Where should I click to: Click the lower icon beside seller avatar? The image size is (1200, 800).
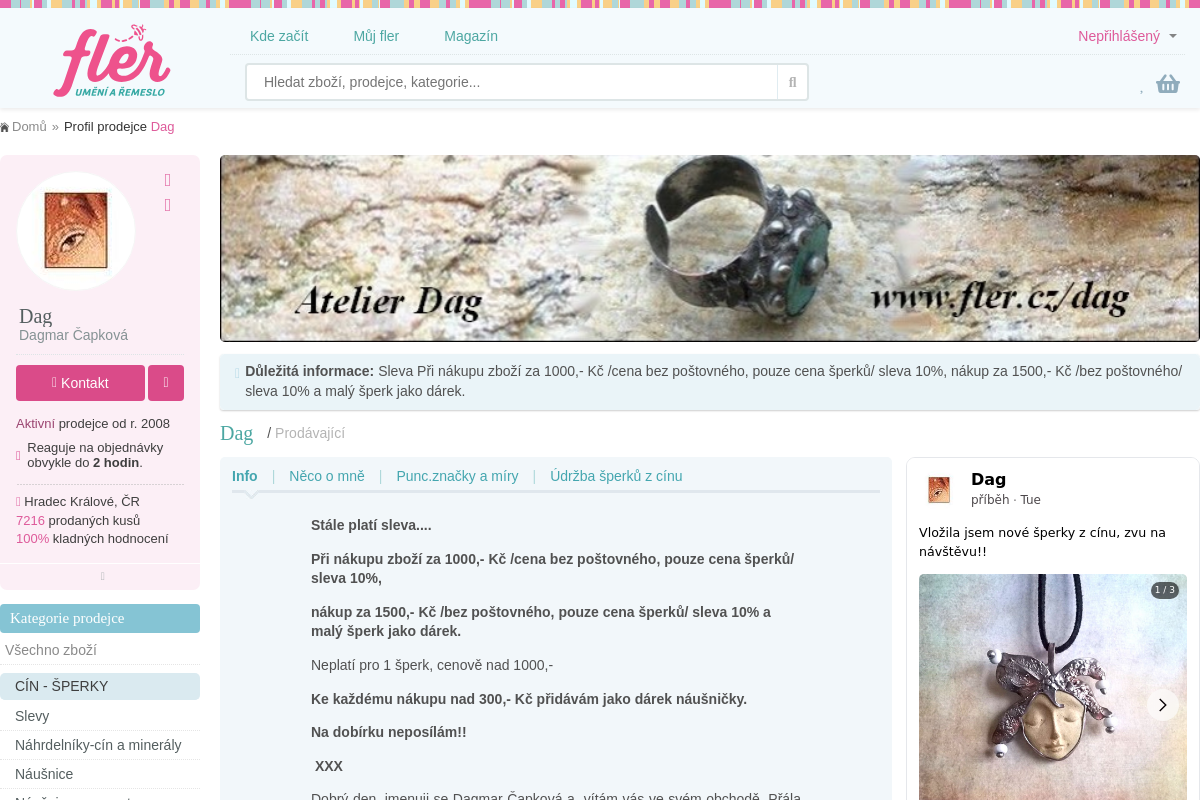167,205
